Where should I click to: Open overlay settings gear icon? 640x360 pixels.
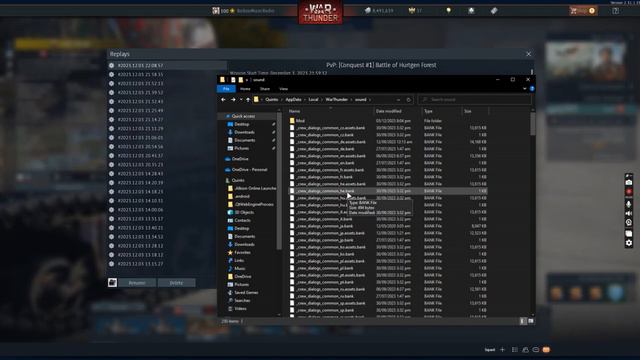tap(629, 243)
